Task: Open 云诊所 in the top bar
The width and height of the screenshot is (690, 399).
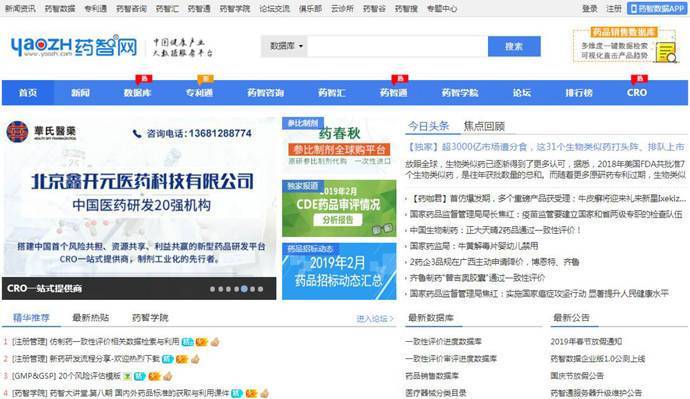Action: click(342, 8)
